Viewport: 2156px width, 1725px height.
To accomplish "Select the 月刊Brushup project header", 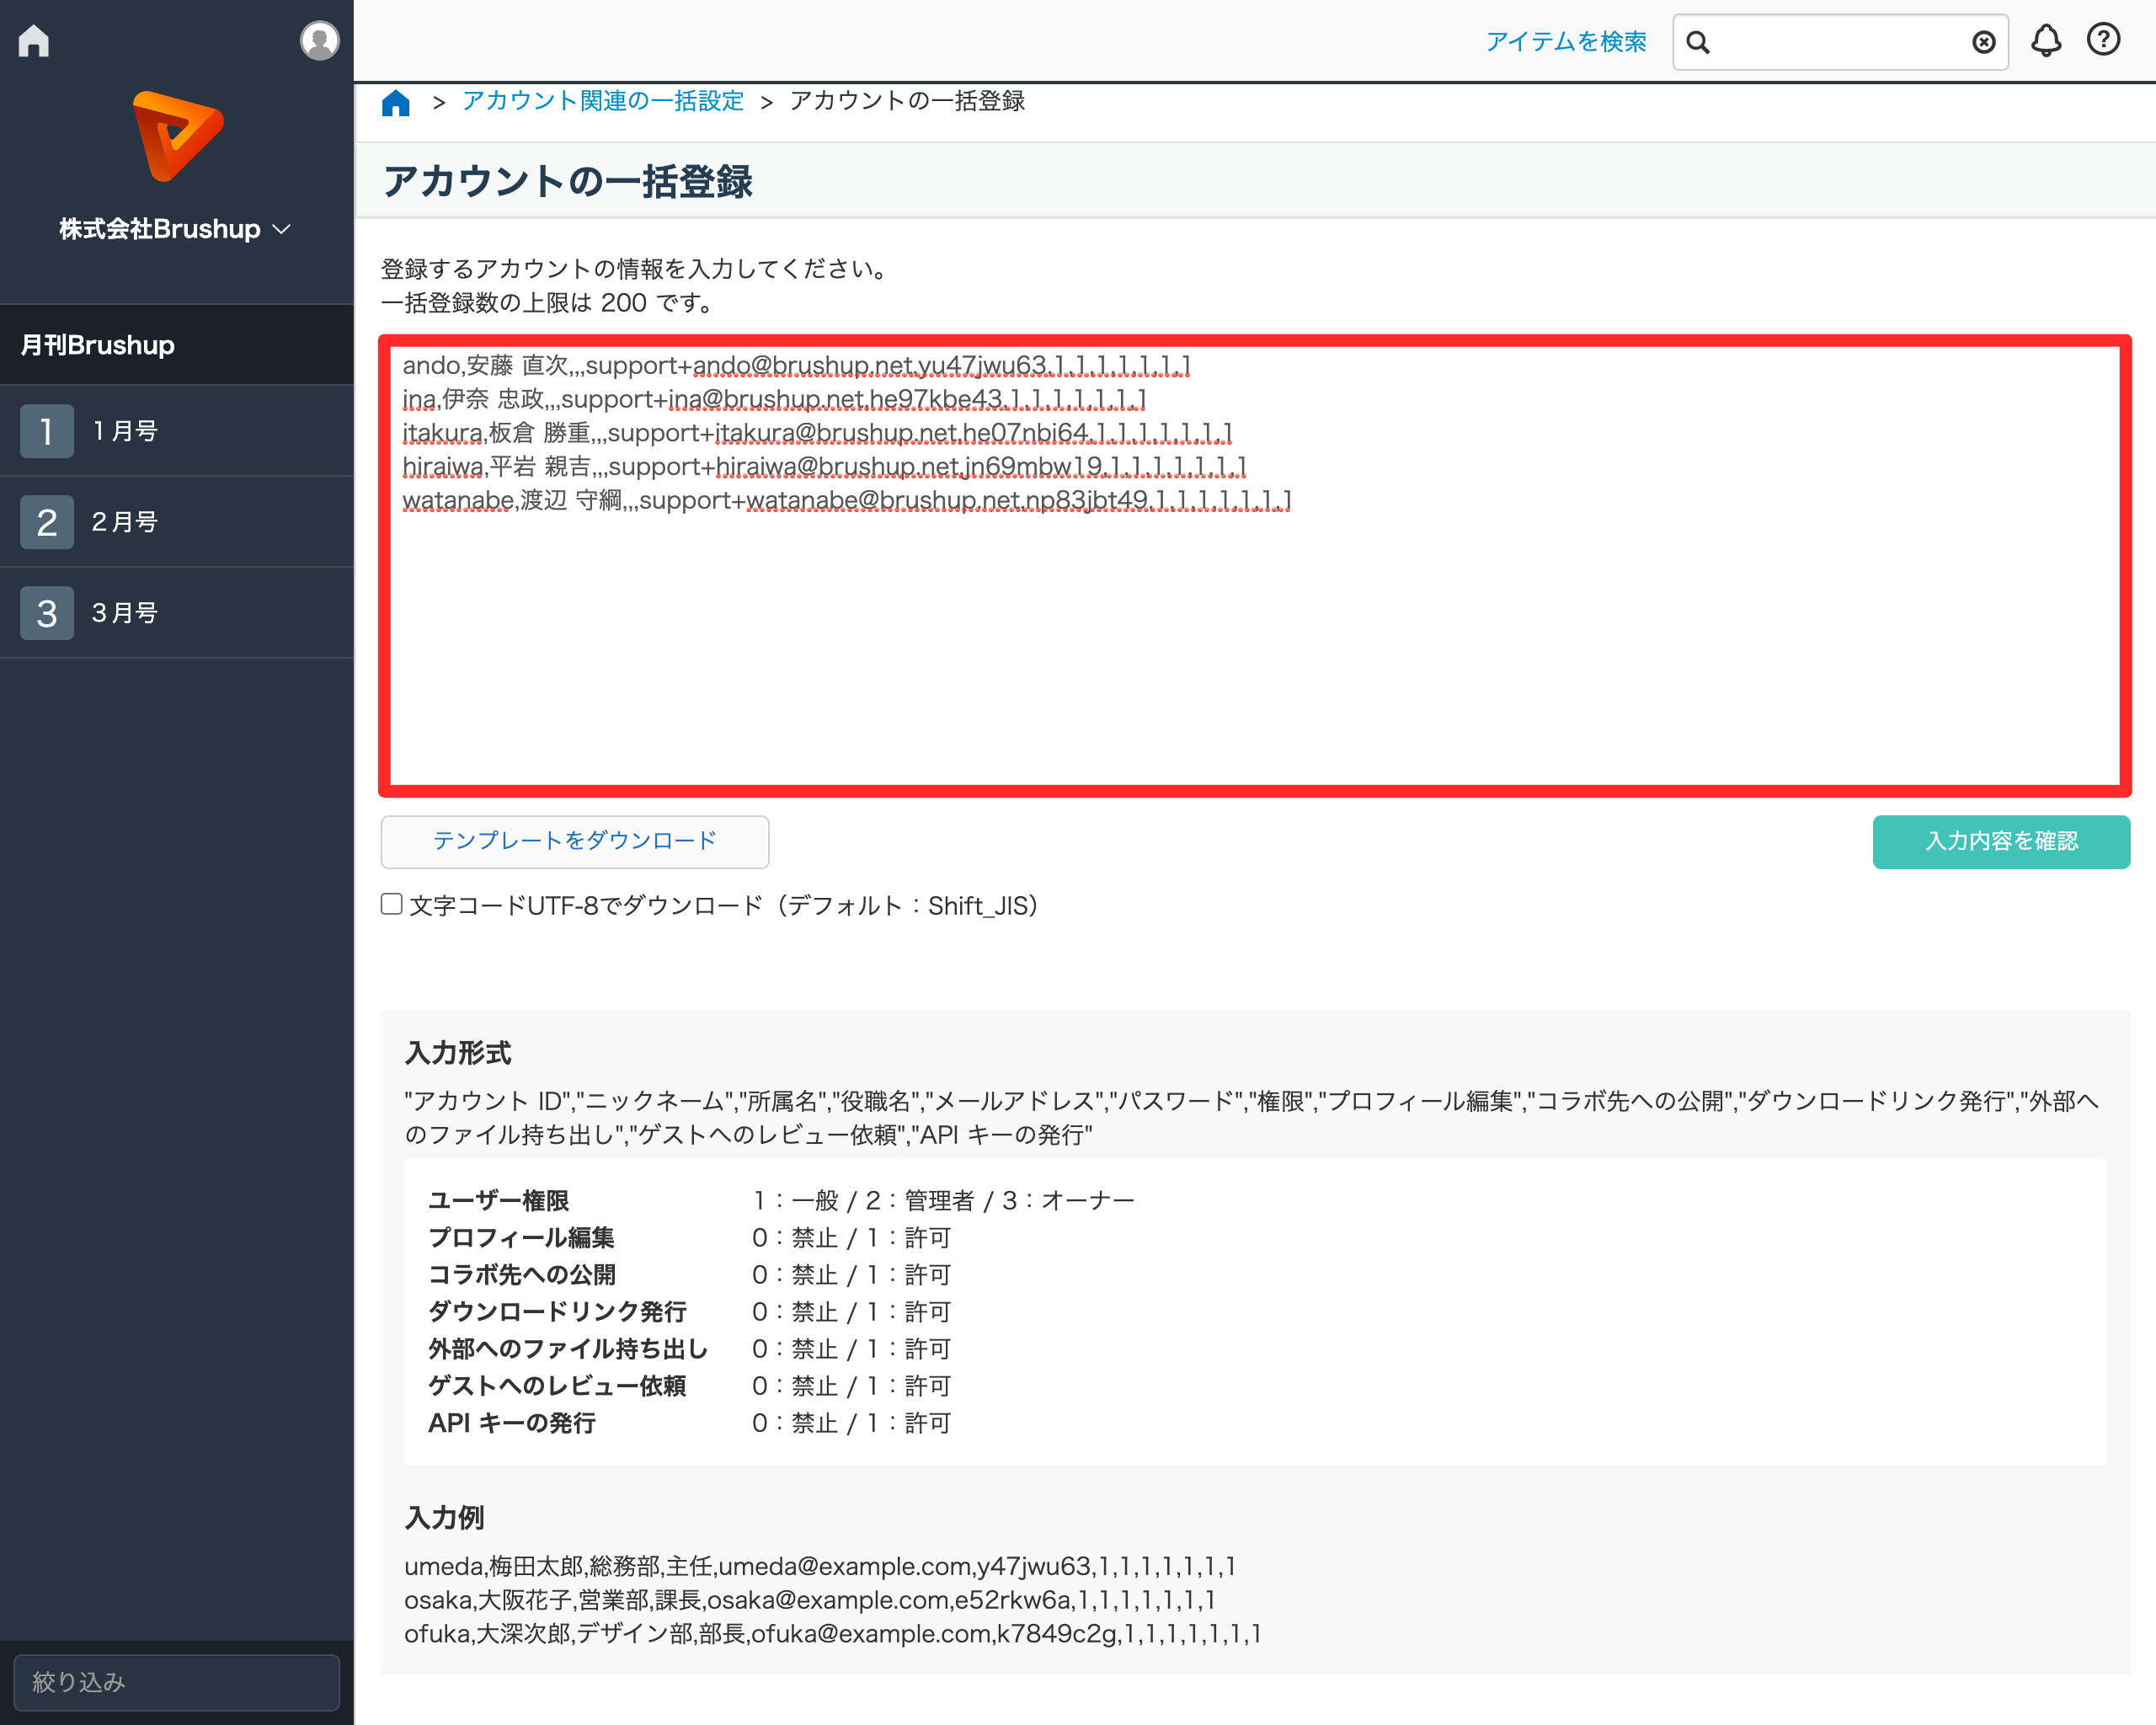I will (x=177, y=345).
